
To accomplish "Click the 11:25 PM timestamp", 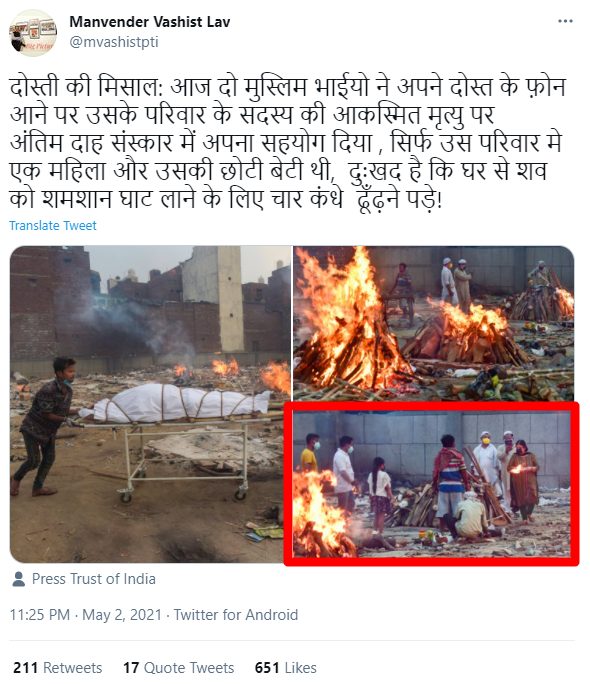I will (40, 615).
